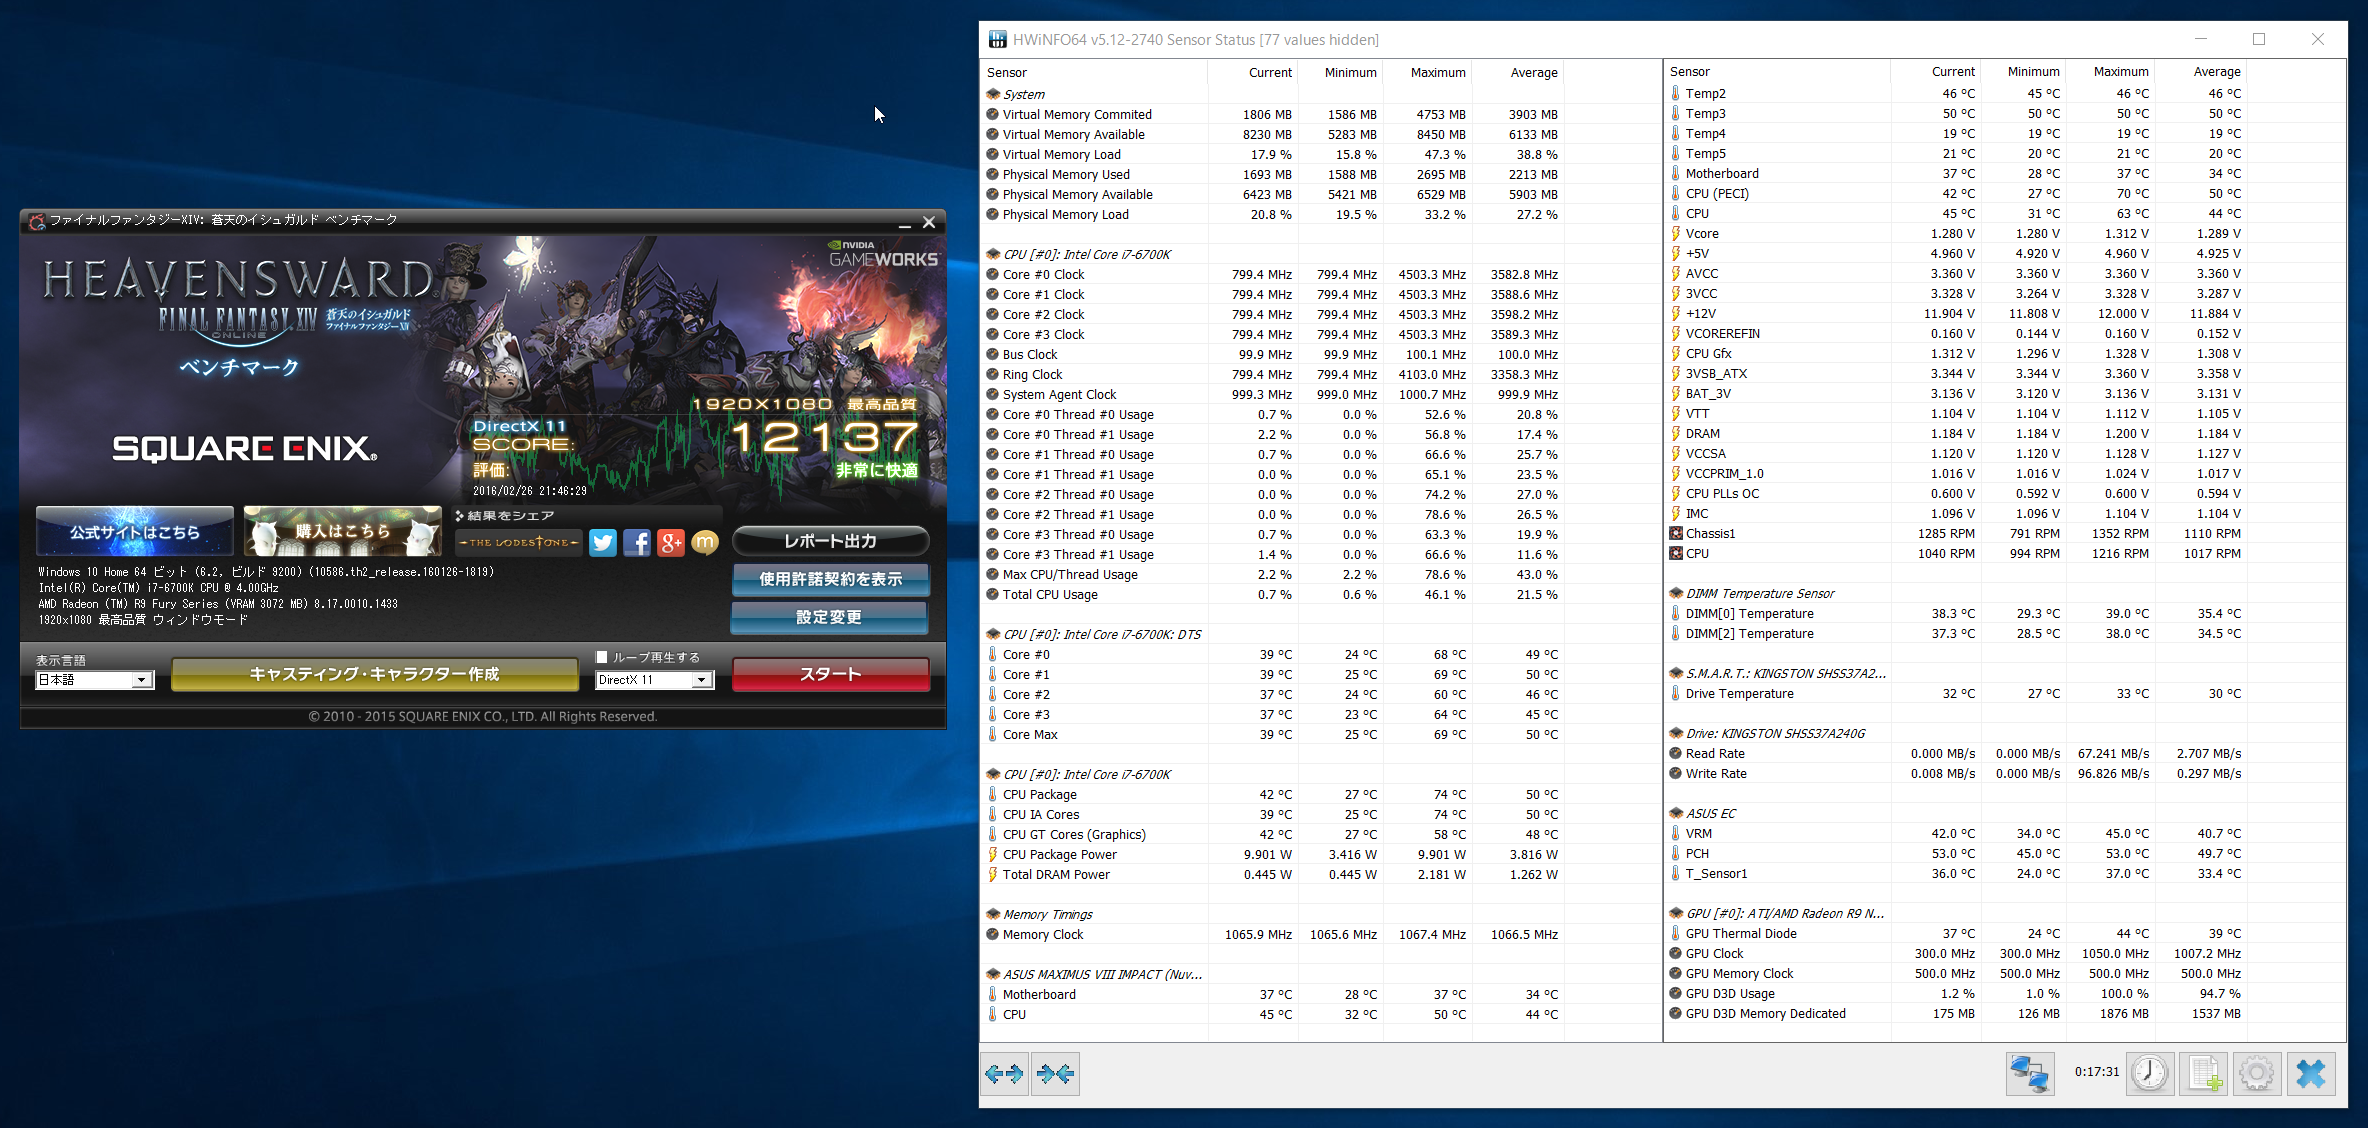Screen dimensions: 2368x1128
Task: Click the collapse columns arrows icon in HWiNFO
Action: tap(1055, 1074)
